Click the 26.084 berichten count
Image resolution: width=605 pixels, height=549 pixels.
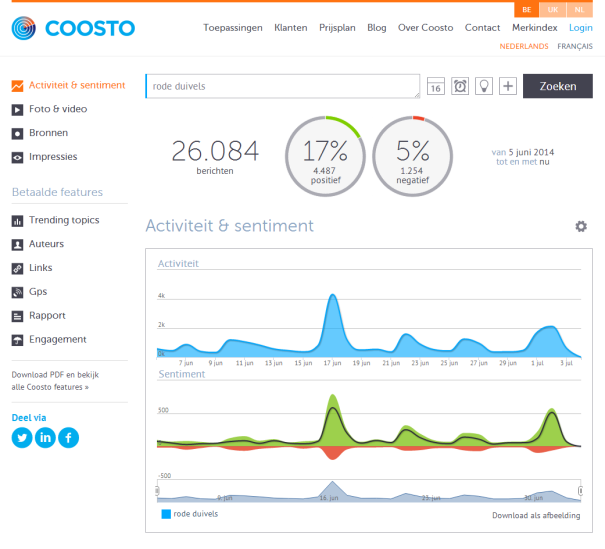coord(215,156)
